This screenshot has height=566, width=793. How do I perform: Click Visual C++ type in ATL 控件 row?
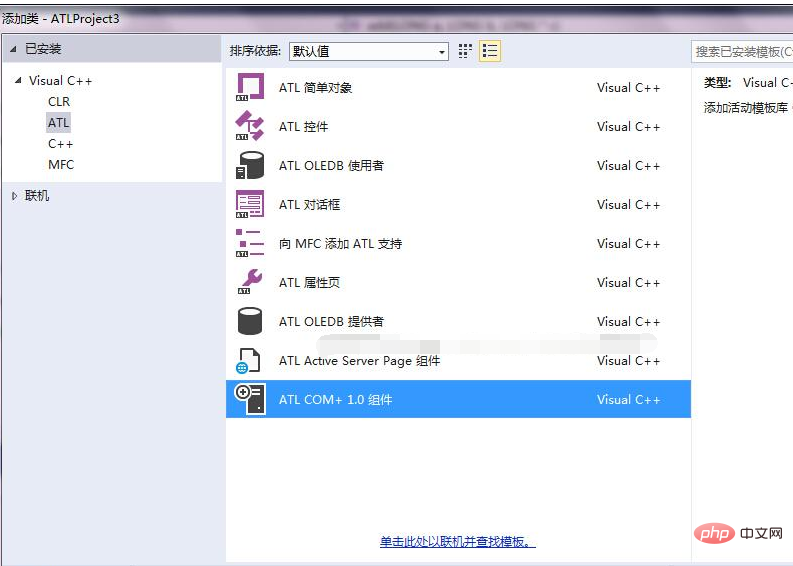coord(629,126)
